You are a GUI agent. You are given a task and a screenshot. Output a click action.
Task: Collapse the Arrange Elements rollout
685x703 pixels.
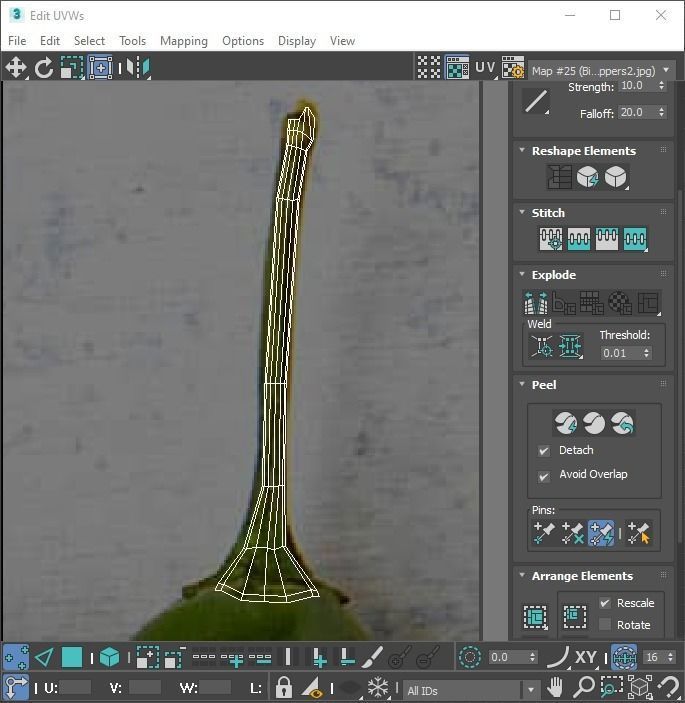click(522, 575)
